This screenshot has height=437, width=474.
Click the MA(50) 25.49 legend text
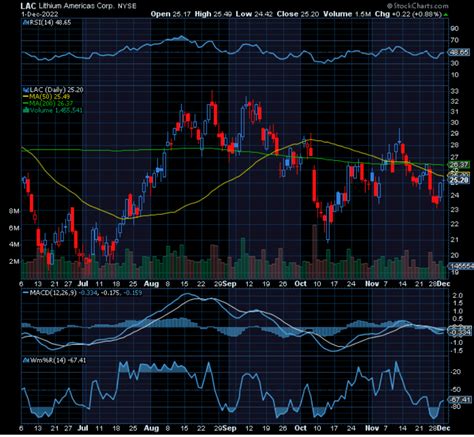[x=50, y=97]
